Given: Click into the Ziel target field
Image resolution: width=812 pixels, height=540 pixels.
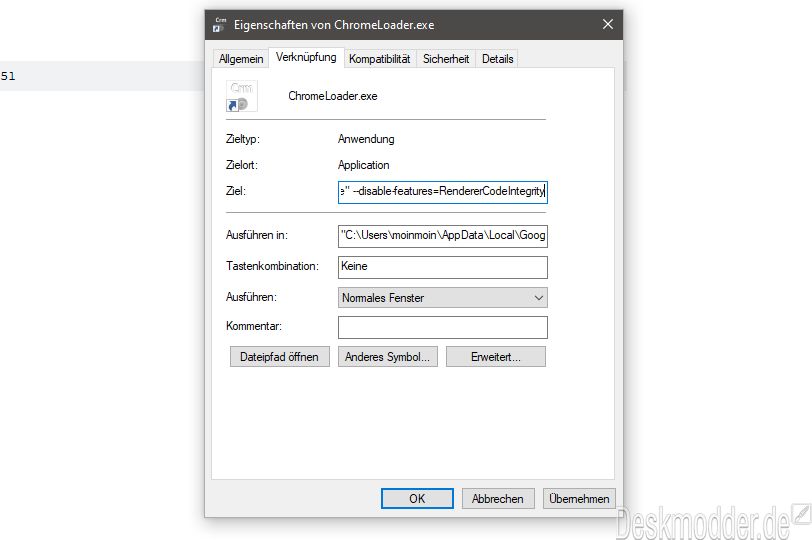Looking at the screenshot, I should (x=443, y=192).
